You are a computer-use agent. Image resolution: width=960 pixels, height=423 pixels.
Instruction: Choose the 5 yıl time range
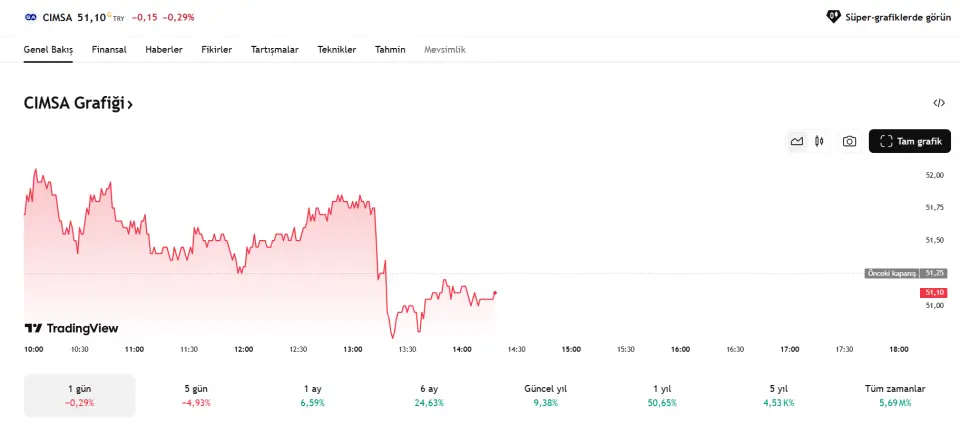[778, 395]
